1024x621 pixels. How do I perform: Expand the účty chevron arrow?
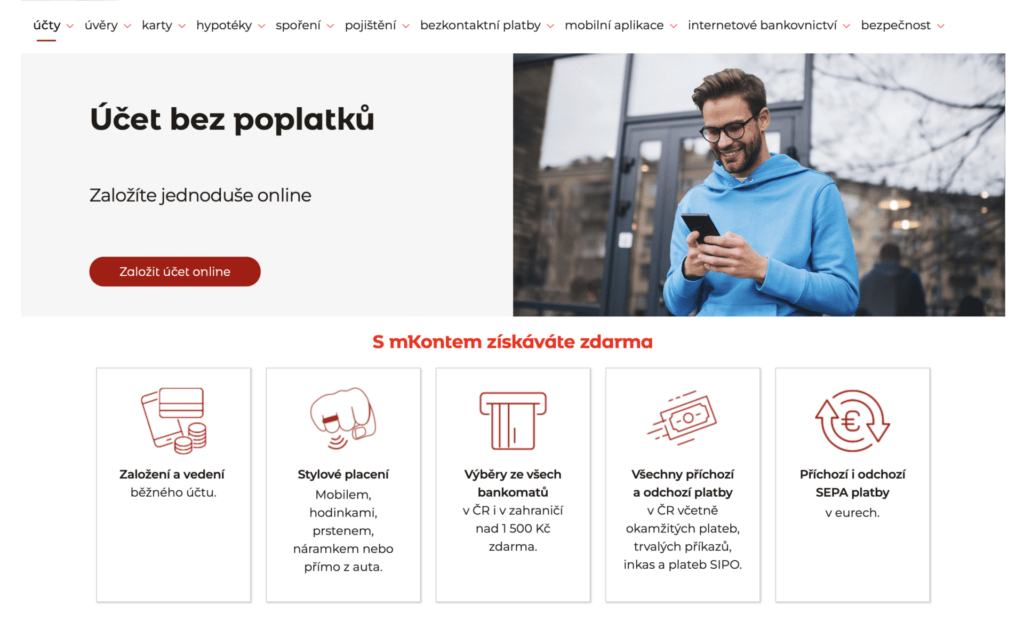click(70, 26)
